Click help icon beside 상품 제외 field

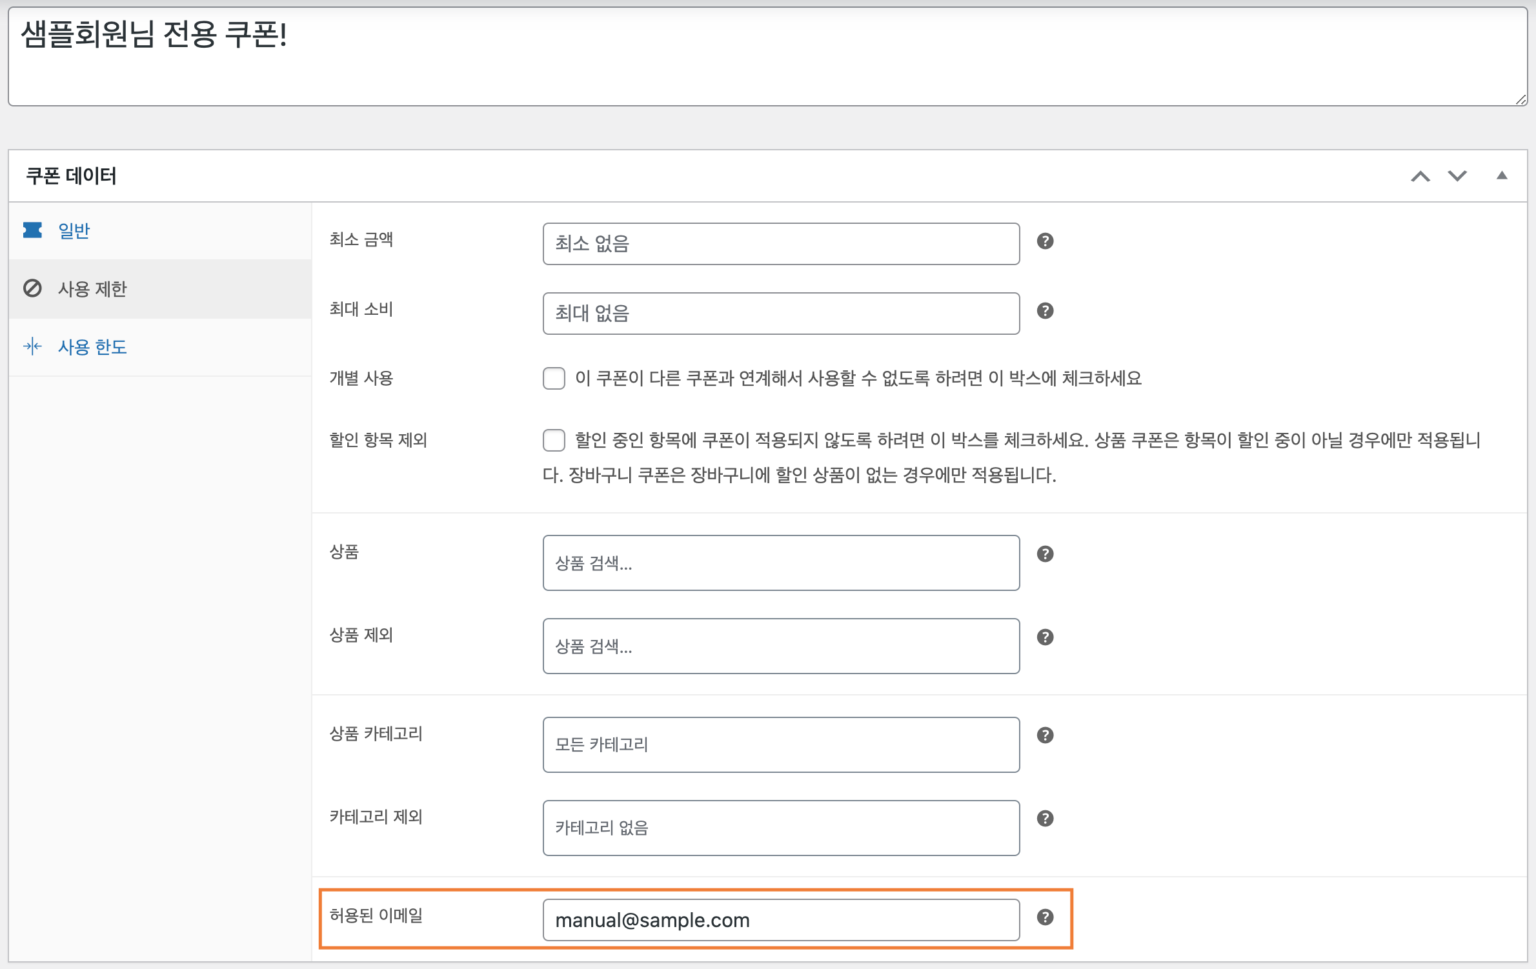pos(1045,637)
